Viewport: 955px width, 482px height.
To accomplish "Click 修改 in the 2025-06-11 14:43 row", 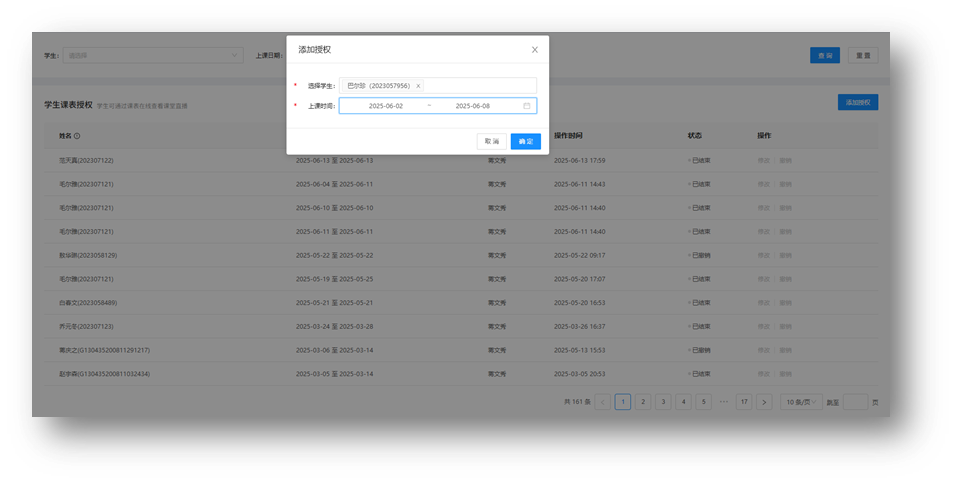I will [x=763, y=185].
